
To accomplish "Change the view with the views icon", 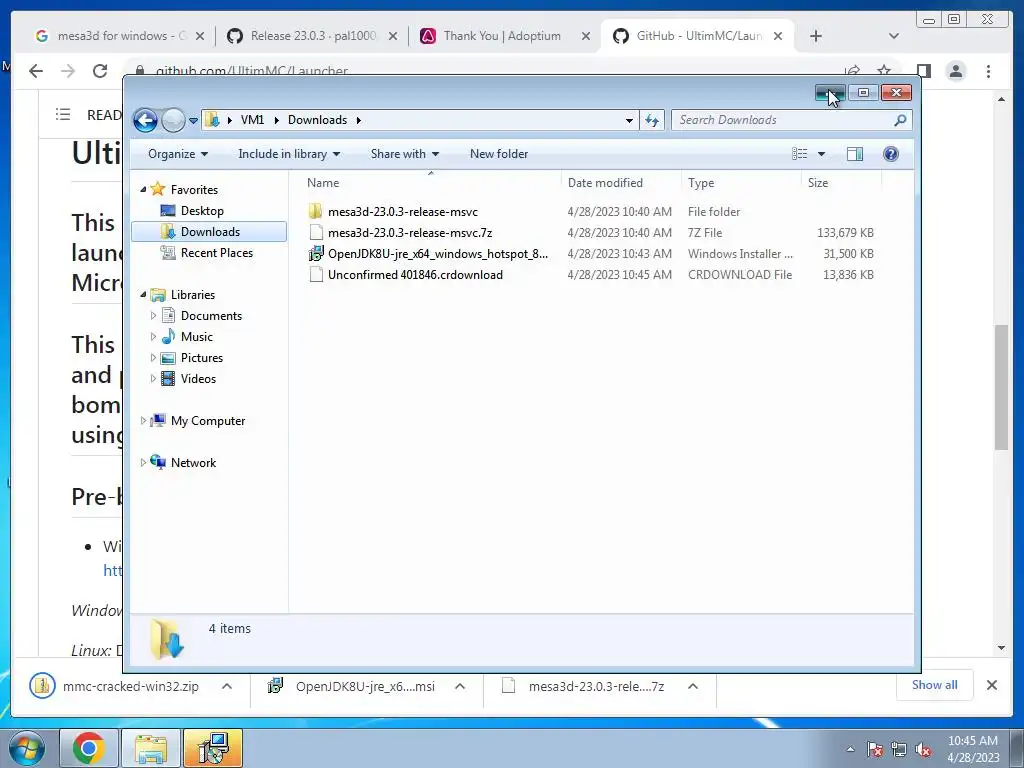I will click(x=799, y=154).
